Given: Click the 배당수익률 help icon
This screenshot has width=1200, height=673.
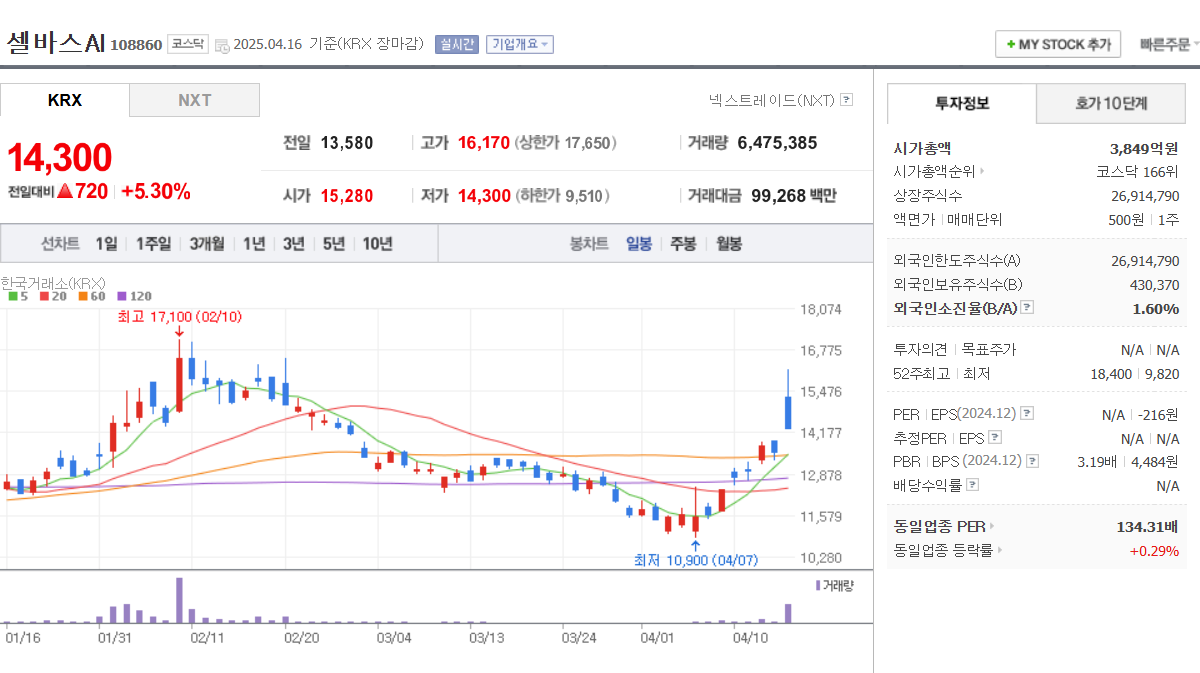Looking at the screenshot, I should click(972, 486).
